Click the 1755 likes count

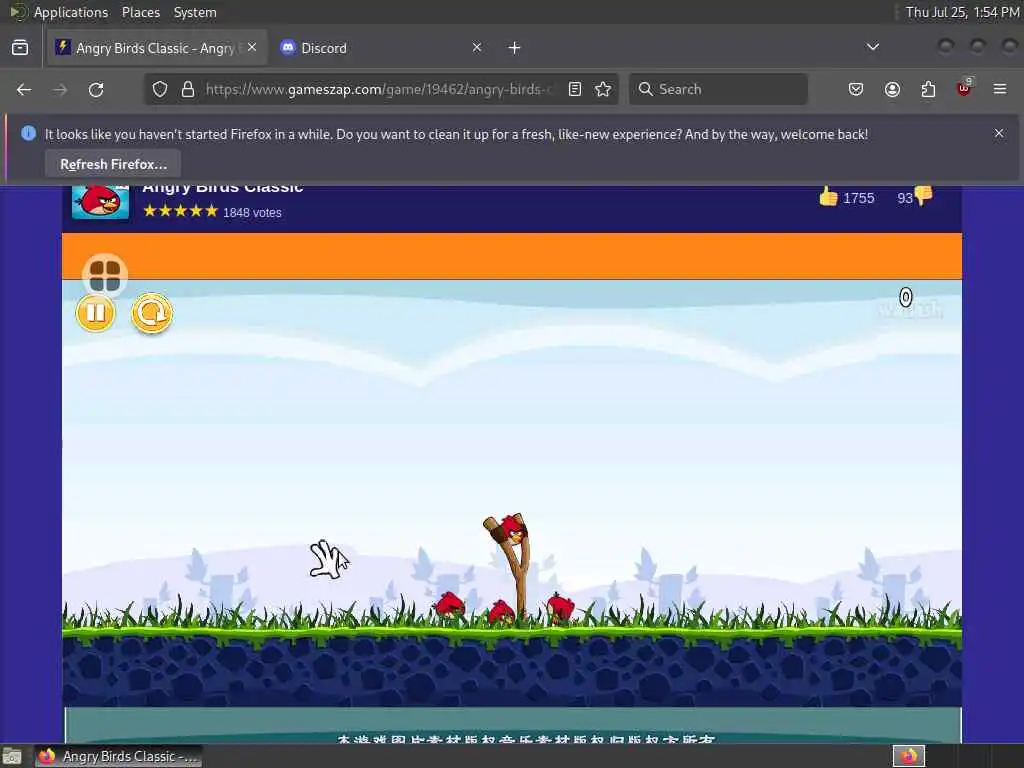pyautogui.click(x=858, y=198)
